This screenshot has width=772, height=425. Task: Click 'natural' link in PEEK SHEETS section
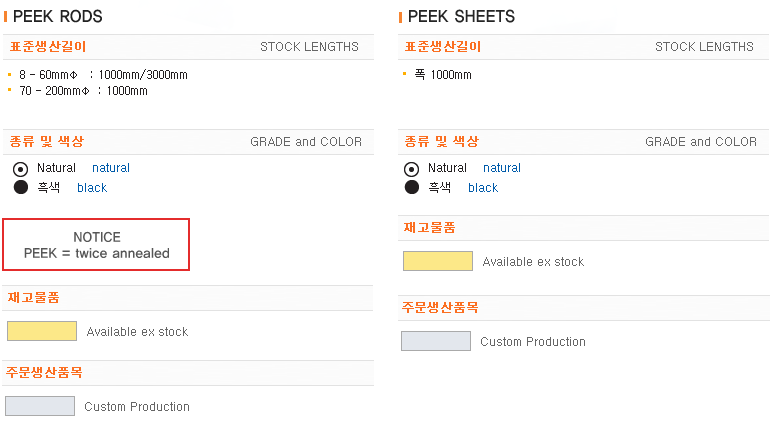tap(502, 168)
